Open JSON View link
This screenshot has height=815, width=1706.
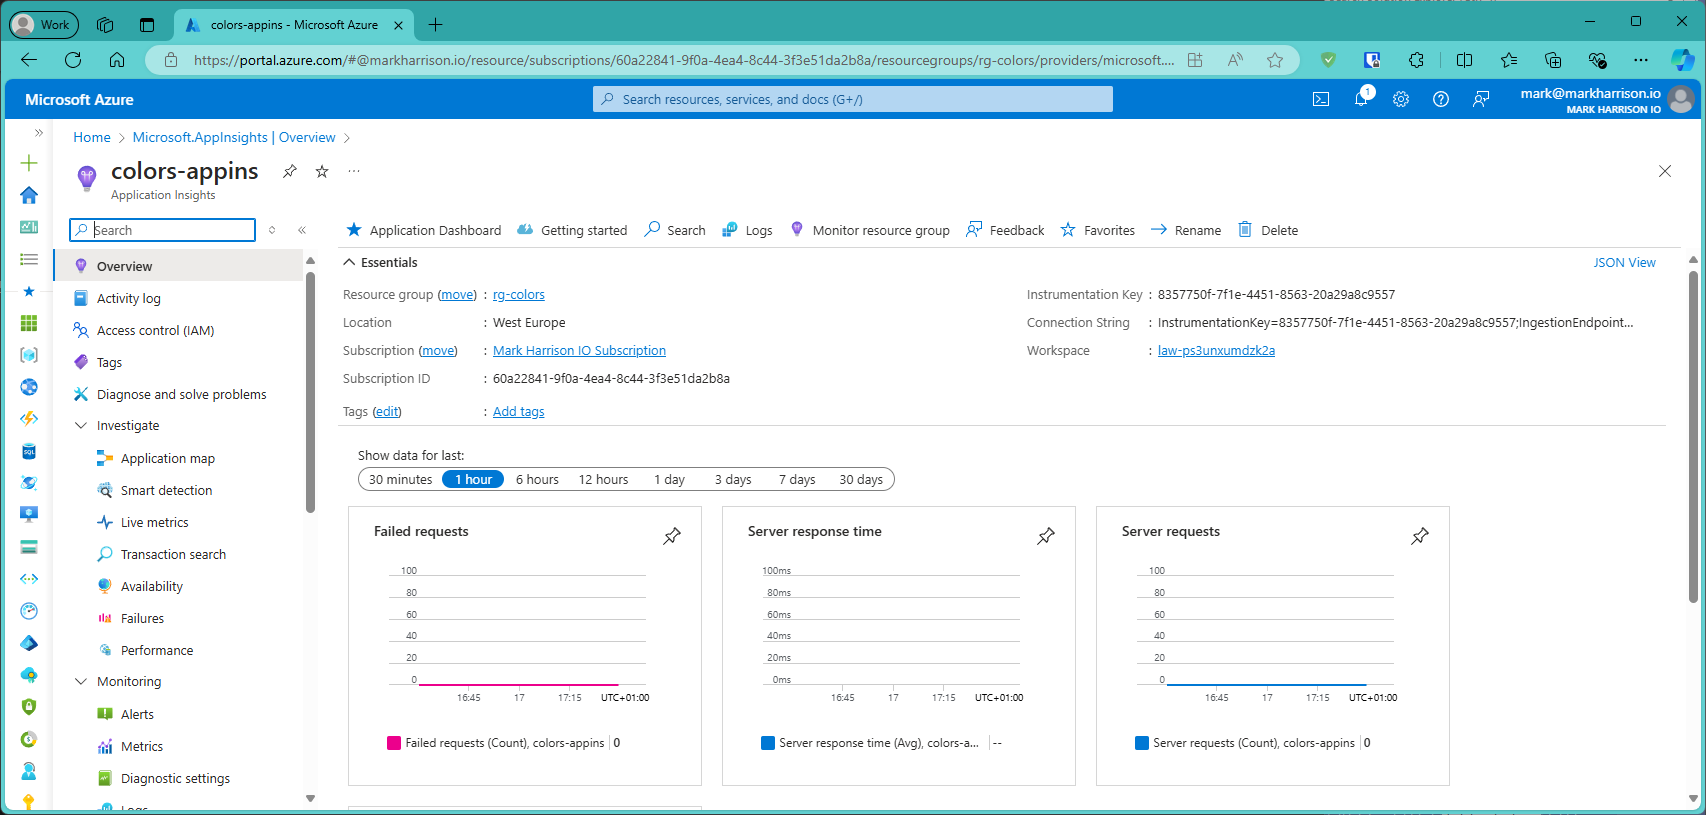point(1624,263)
